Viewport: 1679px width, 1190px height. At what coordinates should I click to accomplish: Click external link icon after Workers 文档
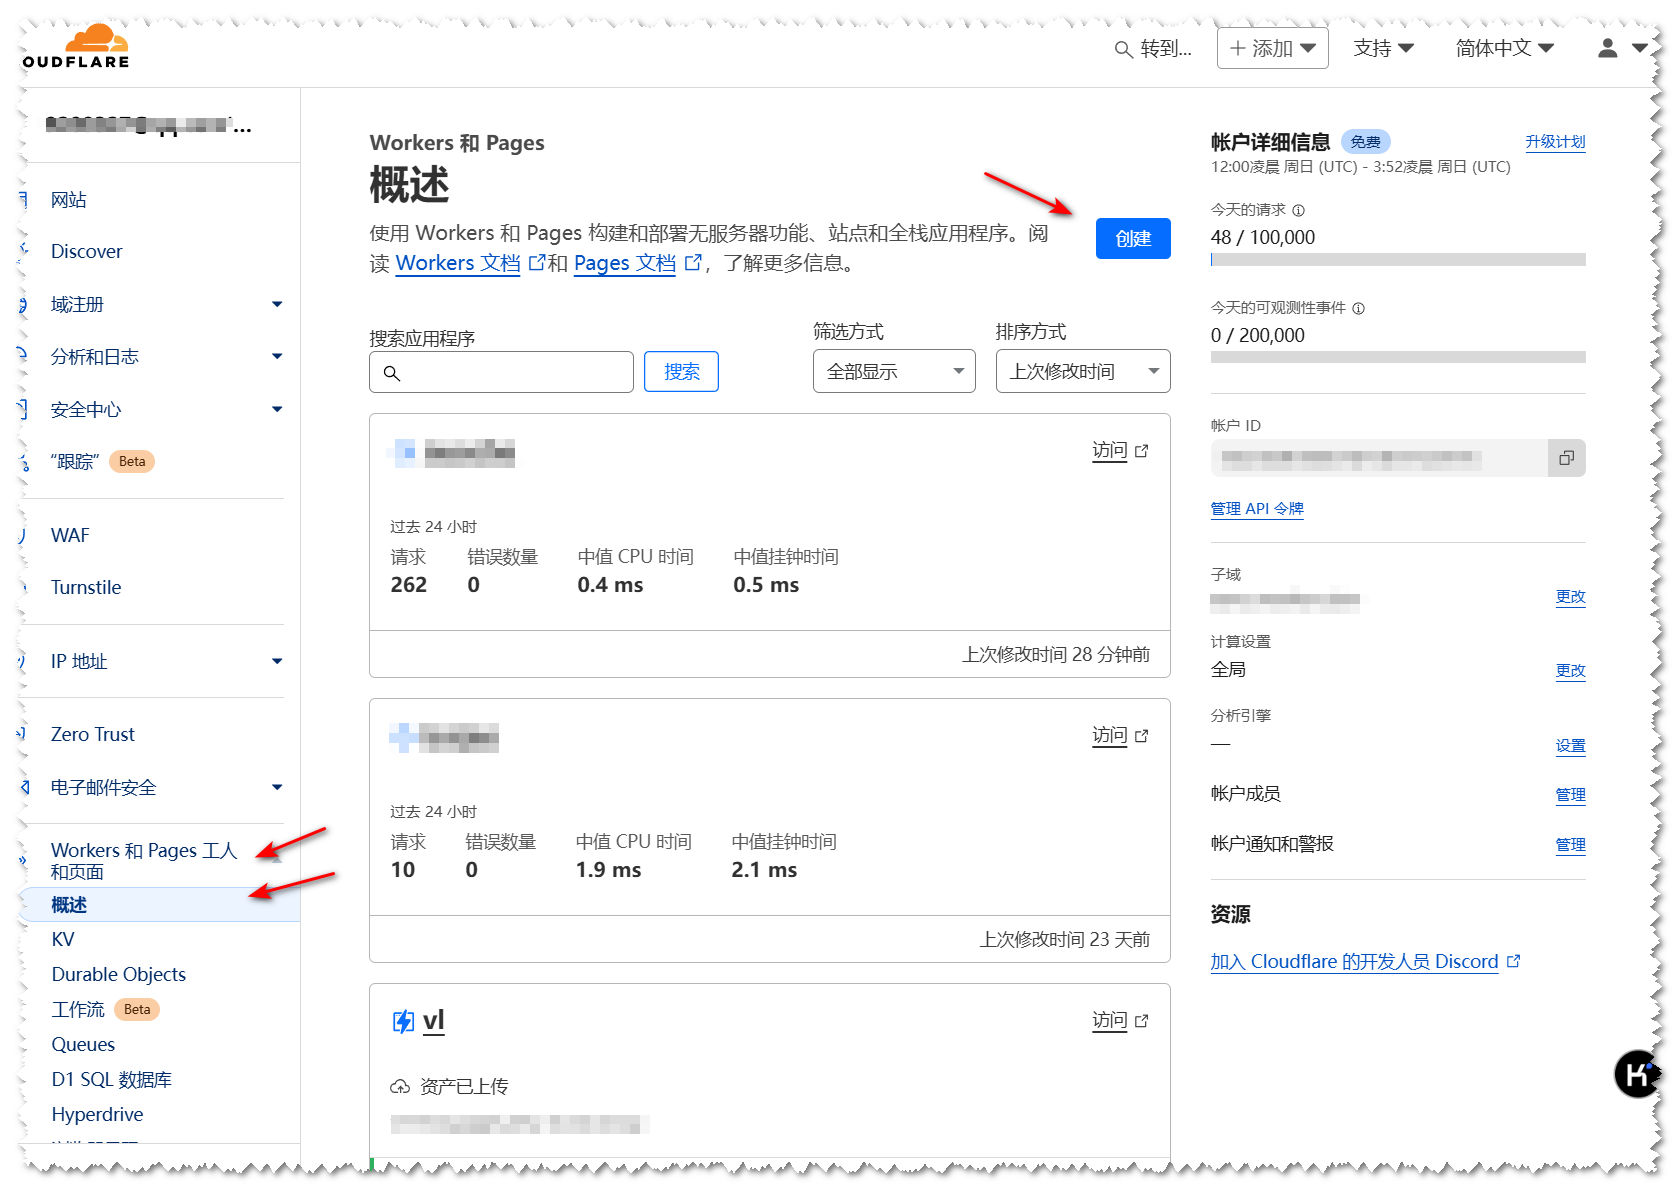pos(536,263)
